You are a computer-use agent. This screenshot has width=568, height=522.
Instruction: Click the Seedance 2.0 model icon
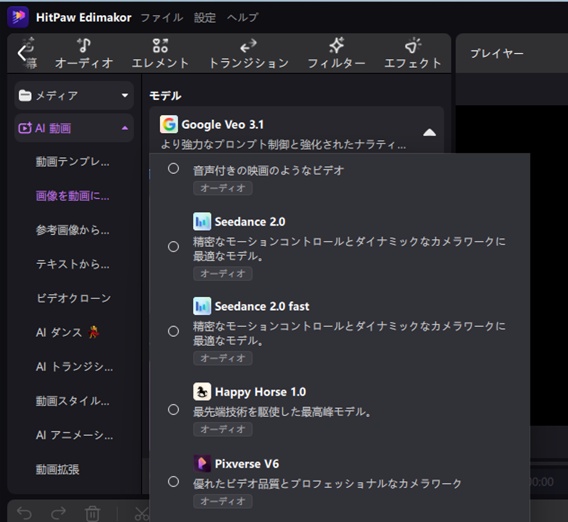[x=202, y=221]
